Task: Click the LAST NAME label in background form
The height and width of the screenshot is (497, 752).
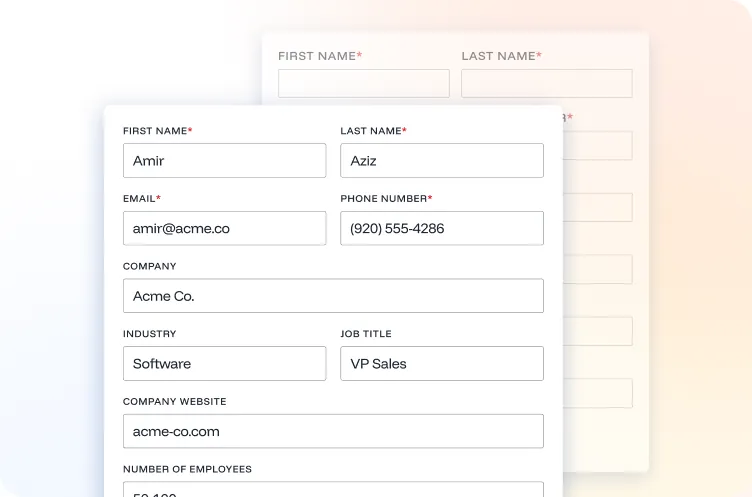Action: [x=498, y=56]
